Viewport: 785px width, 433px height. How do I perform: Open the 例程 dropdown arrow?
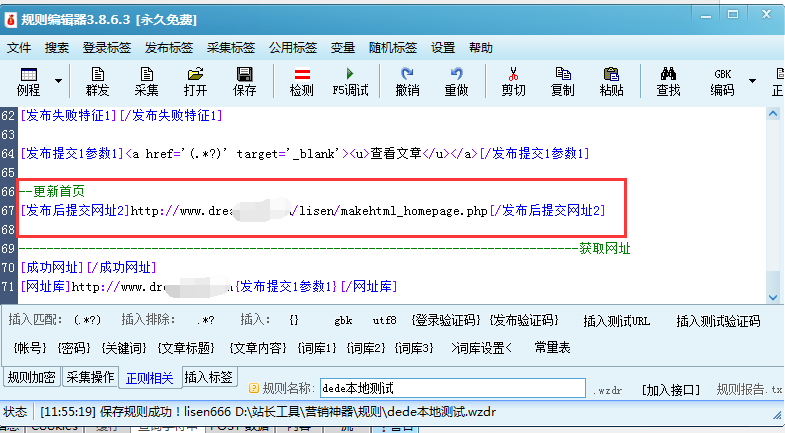pyautogui.click(x=59, y=81)
